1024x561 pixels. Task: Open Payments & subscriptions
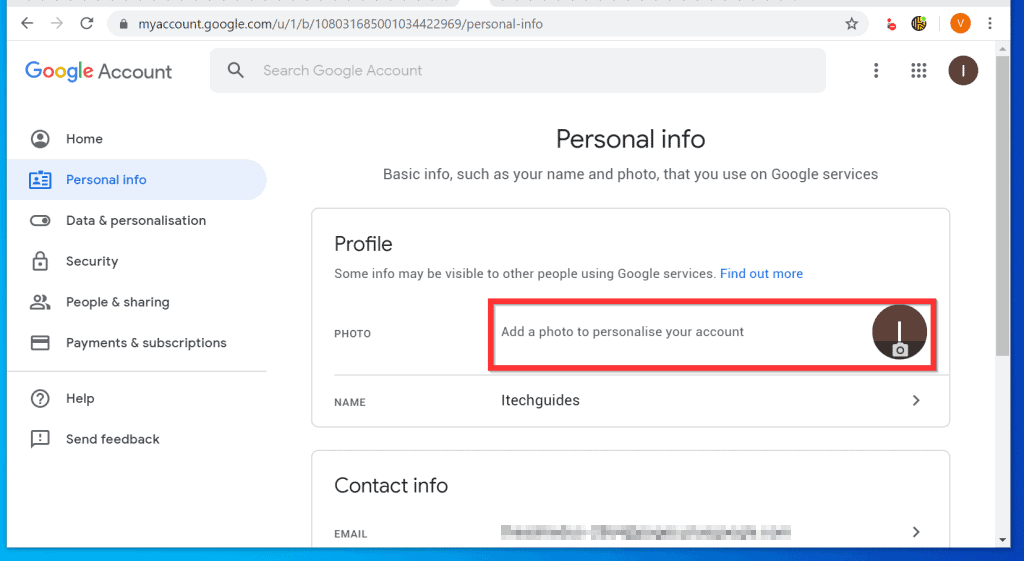click(x=146, y=343)
